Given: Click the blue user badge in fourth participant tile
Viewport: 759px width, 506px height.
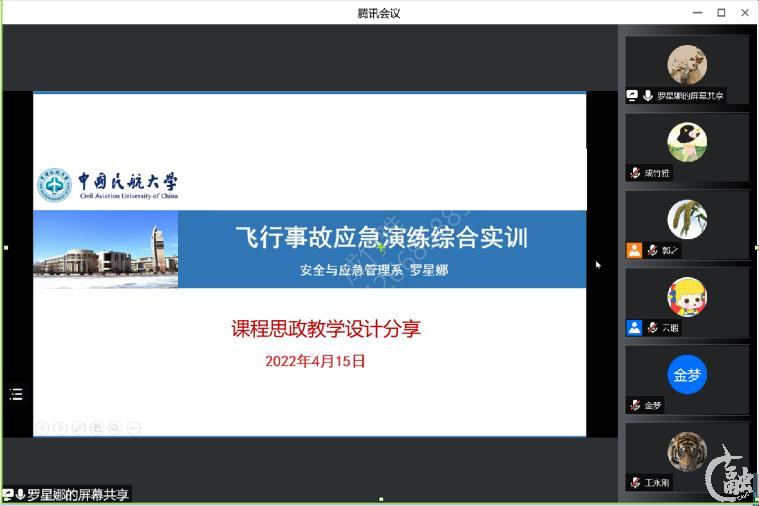Looking at the screenshot, I should (634, 327).
